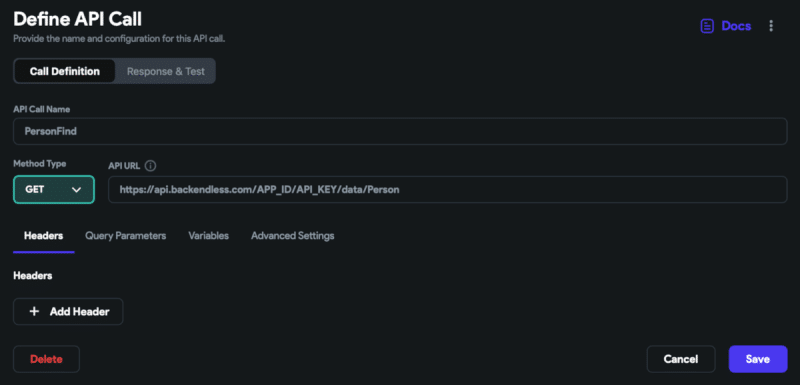This screenshot has width=800, height=385.
Task: Click the chevron arrow in GET selector
Action: [x=77, y=190]
